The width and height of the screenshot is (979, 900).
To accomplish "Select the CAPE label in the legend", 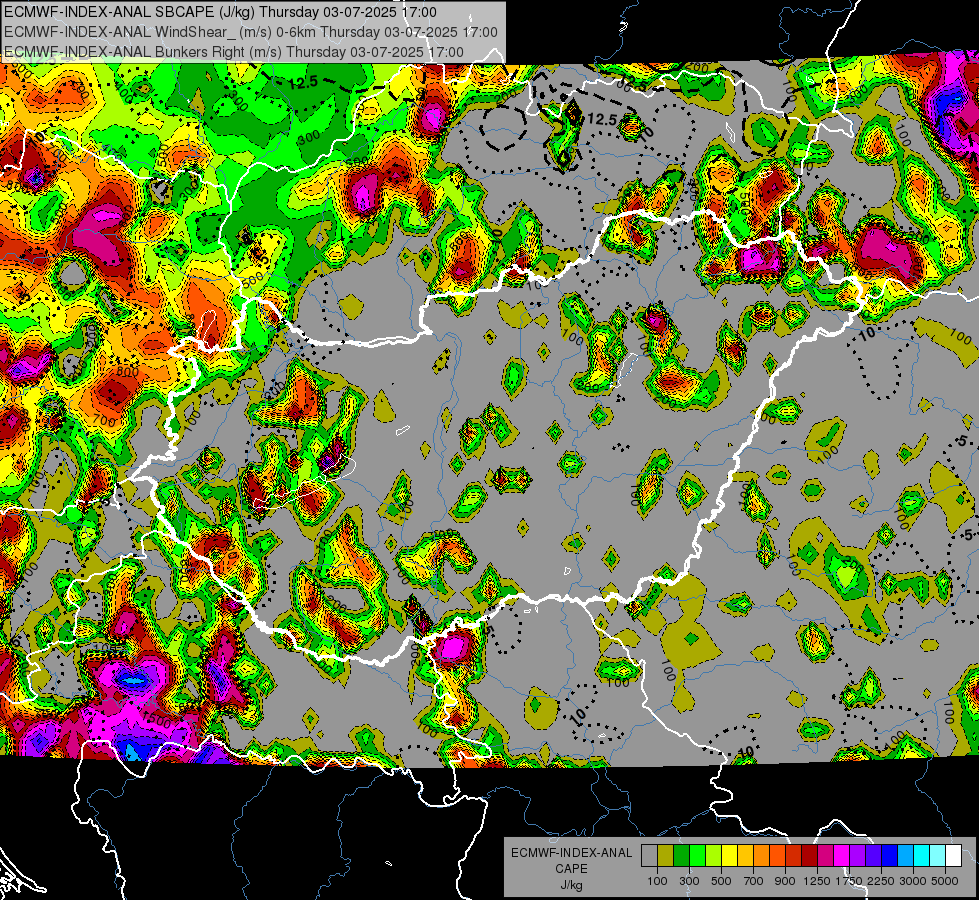I will pyautogui.click(x=571, y=869).
